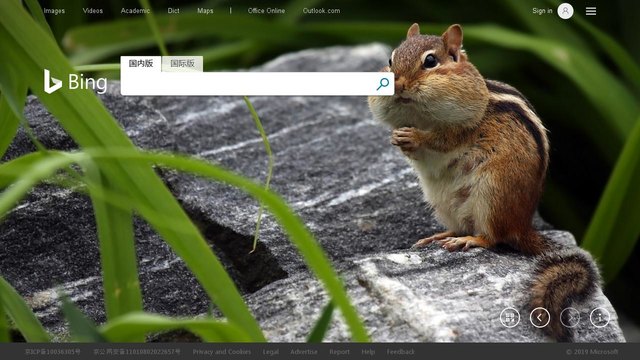This screenshot has height=360, width=640.
Task: Open Maps from the top navigation
Action: click(205, 11)
